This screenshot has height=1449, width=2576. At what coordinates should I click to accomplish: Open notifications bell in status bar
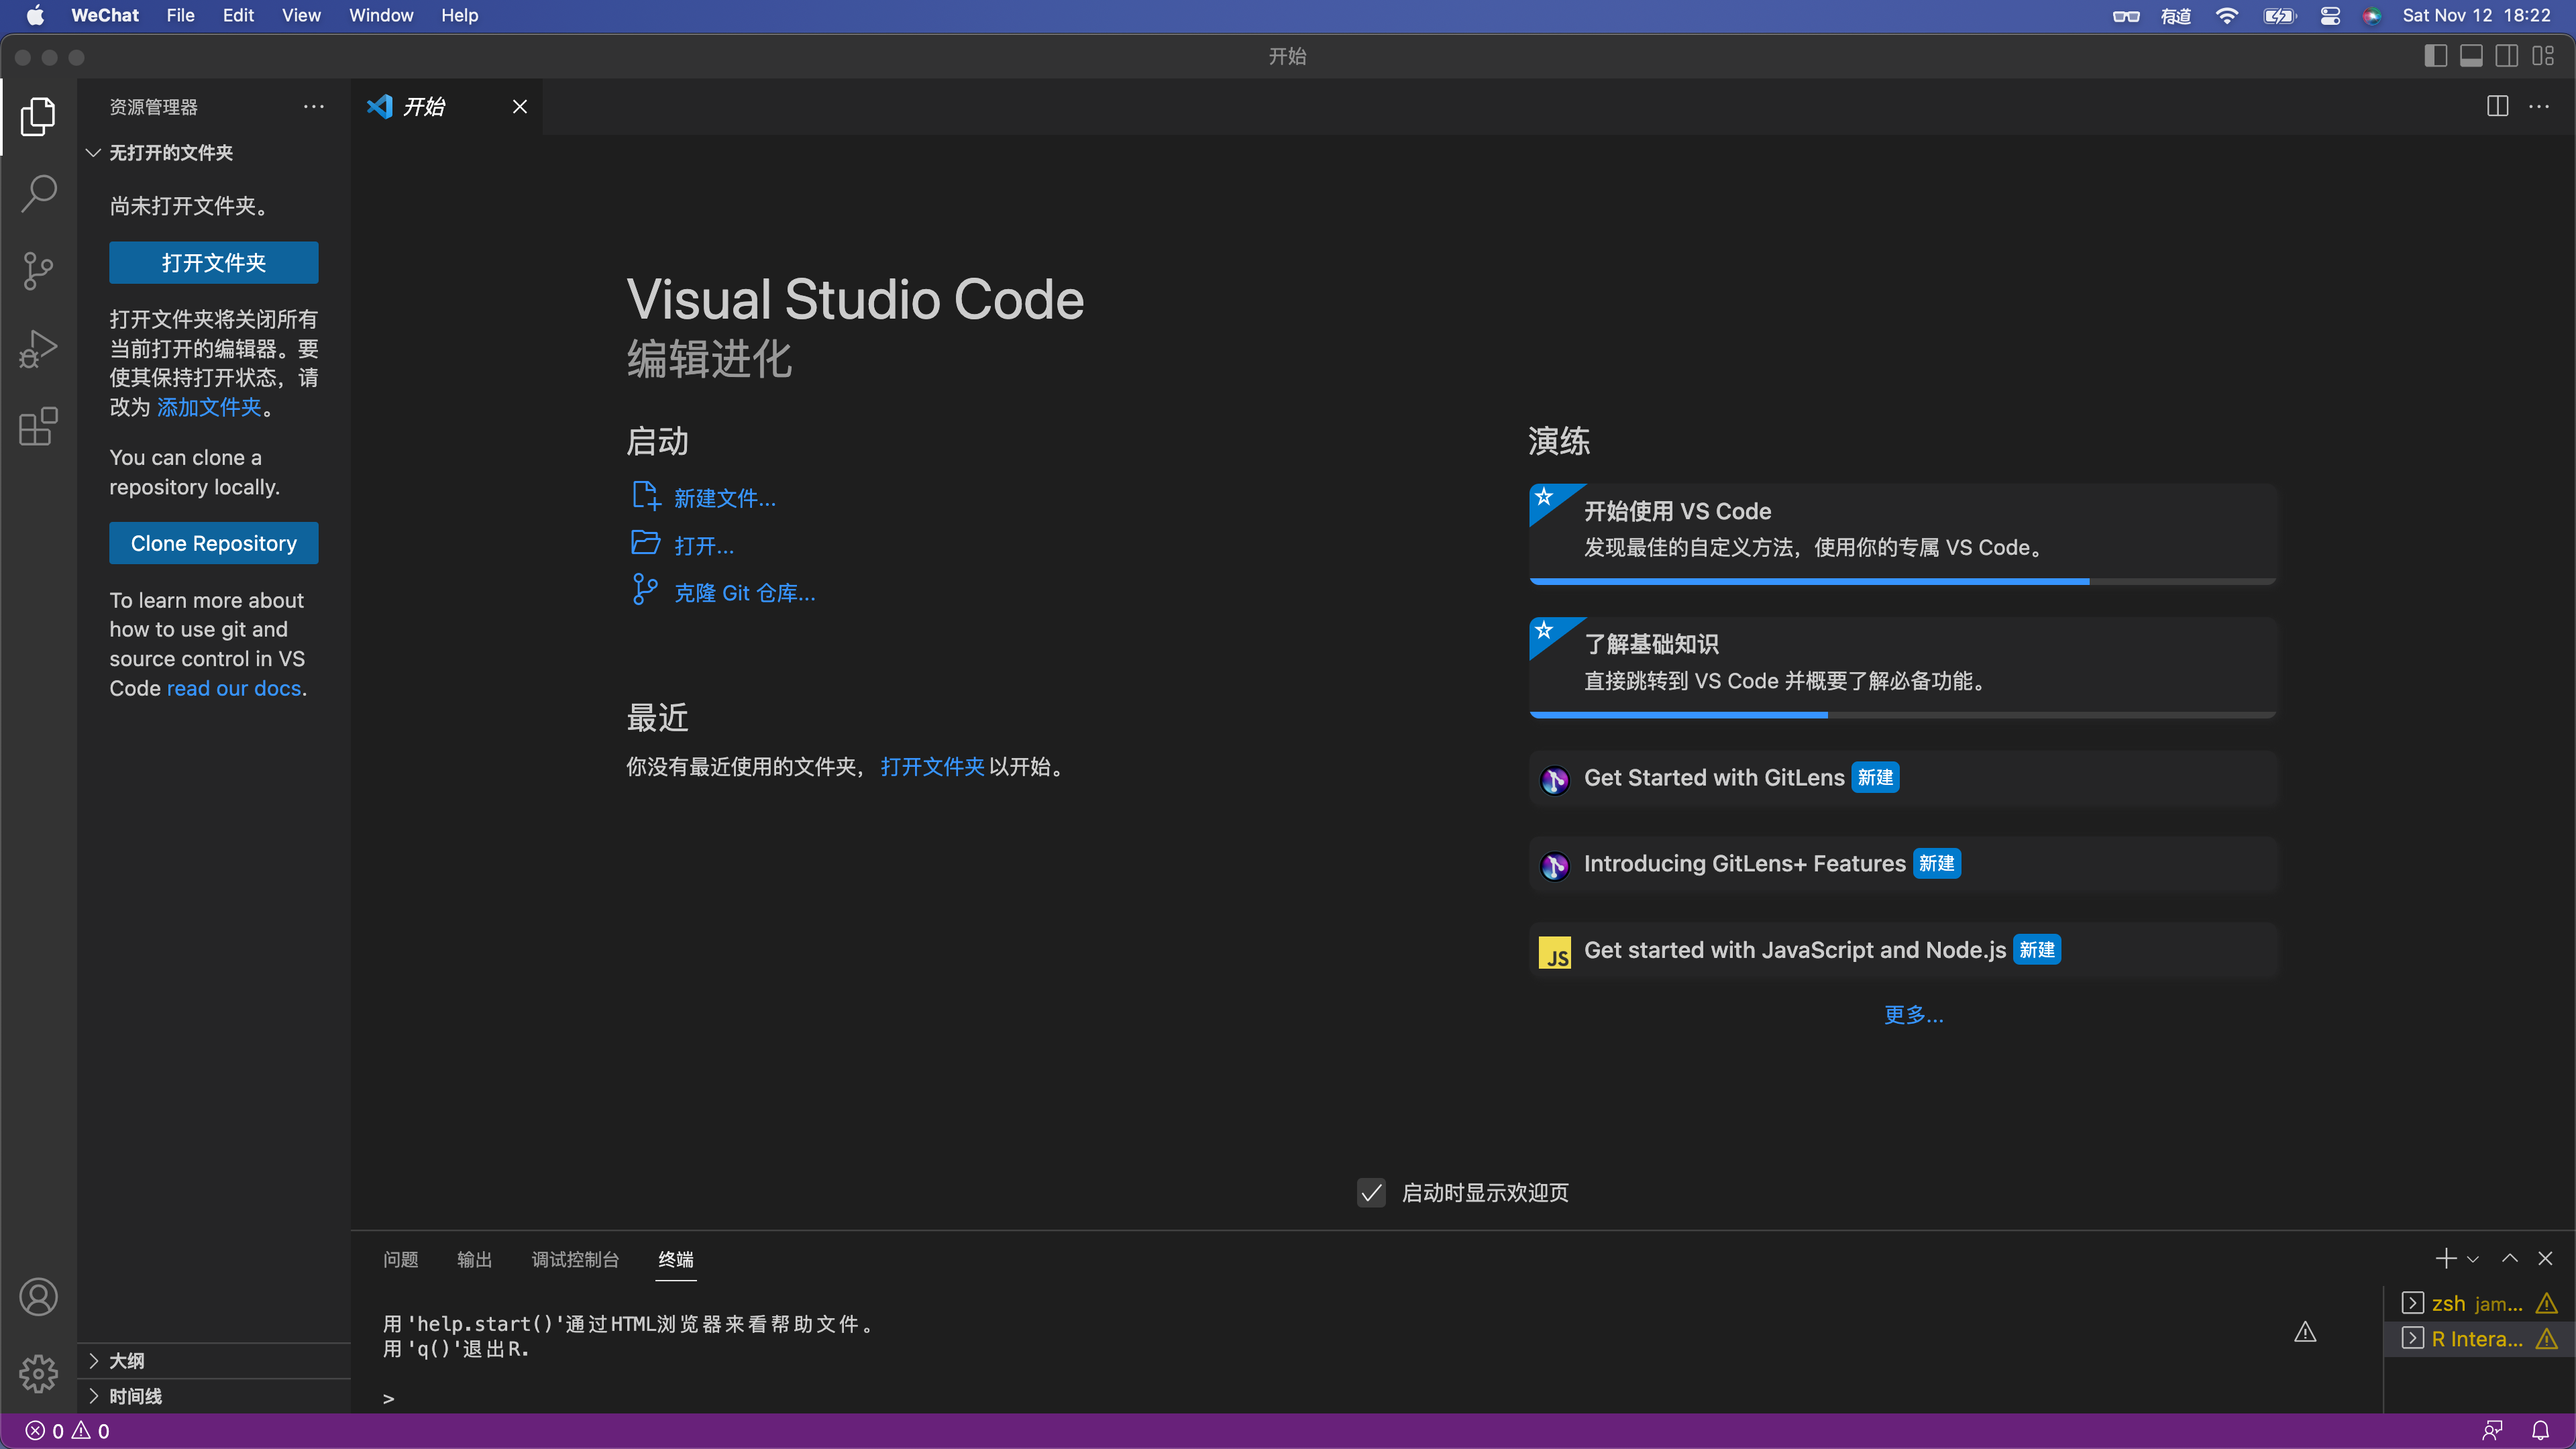[x=2540, y=1431]
